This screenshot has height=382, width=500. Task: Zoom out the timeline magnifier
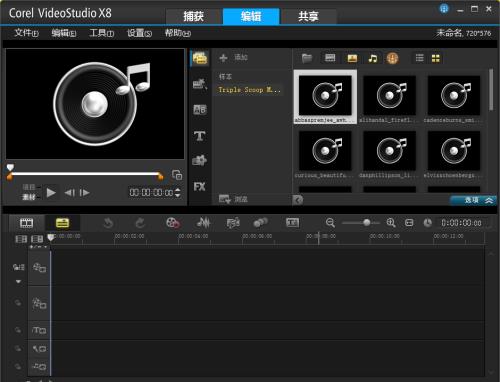(330, 223)
